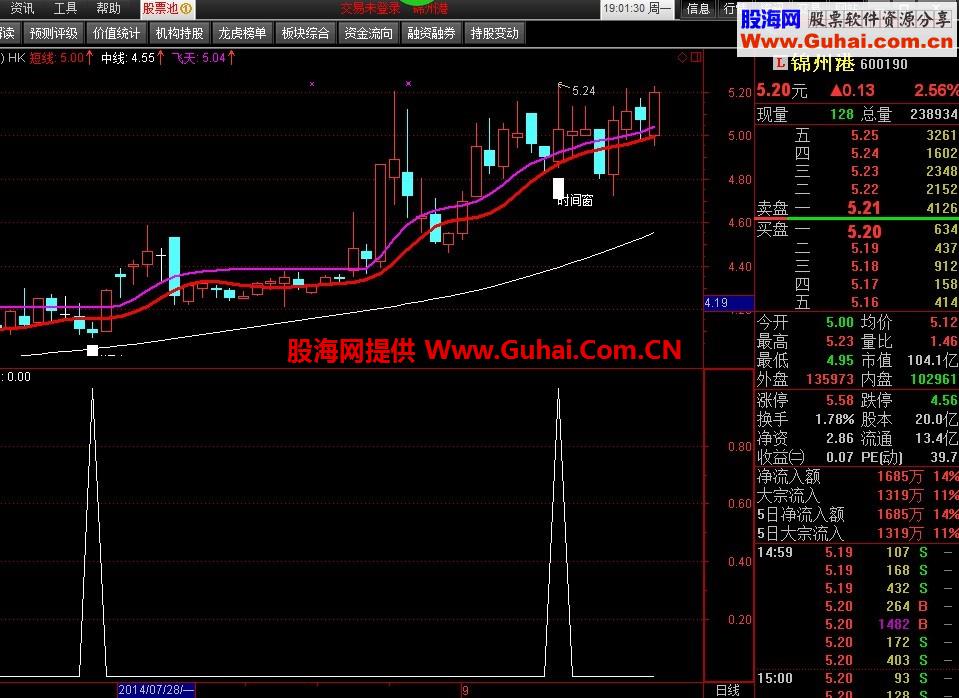The width and height of the screenshot is (959, 698).
Task: Click the 15:00 tick timestamp
Action: point(775,678)
